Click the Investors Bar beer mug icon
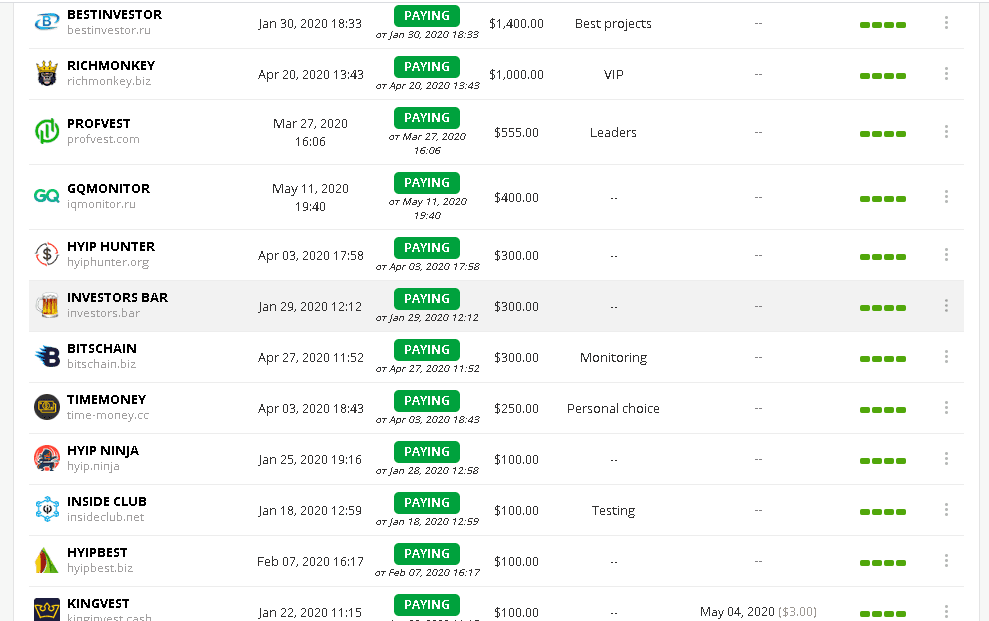Screen dimensions: 989x621 [x=47, y=305]
